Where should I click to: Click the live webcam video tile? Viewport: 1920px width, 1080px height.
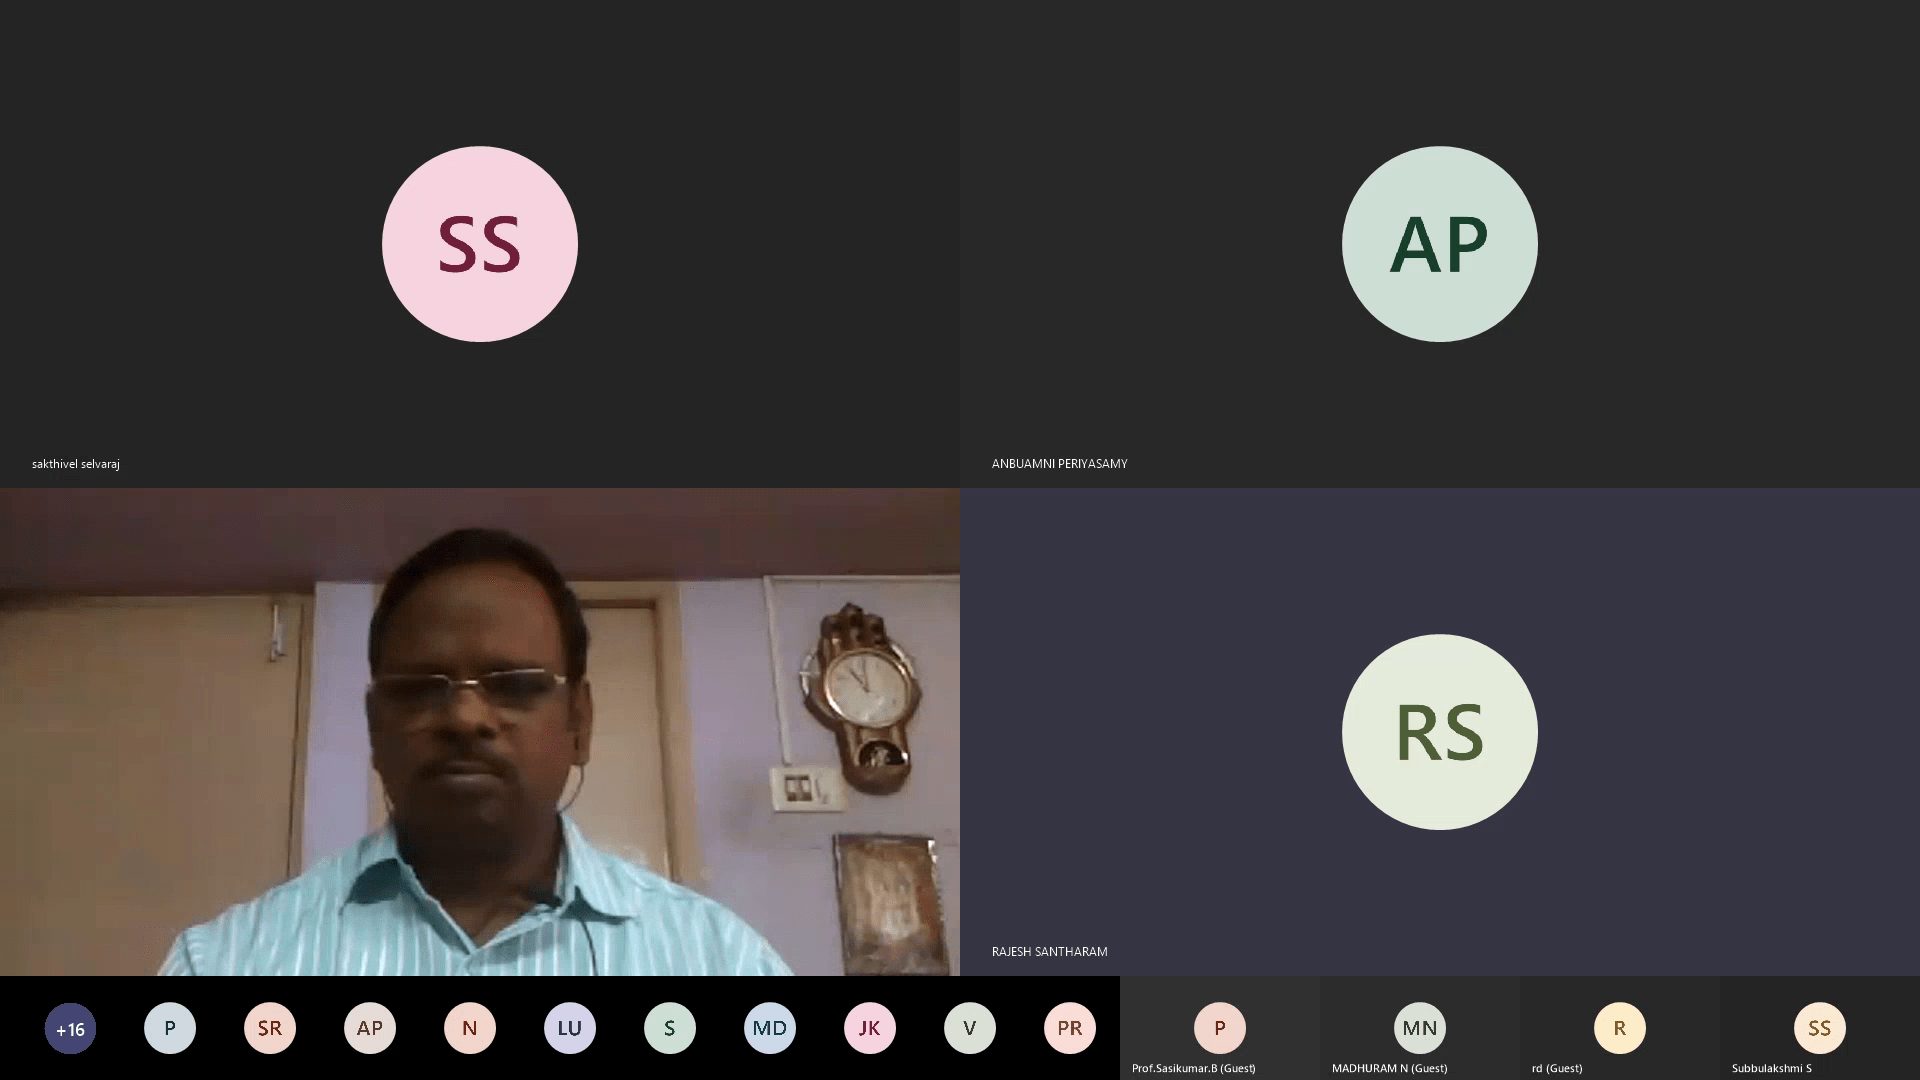pos(480,732)
